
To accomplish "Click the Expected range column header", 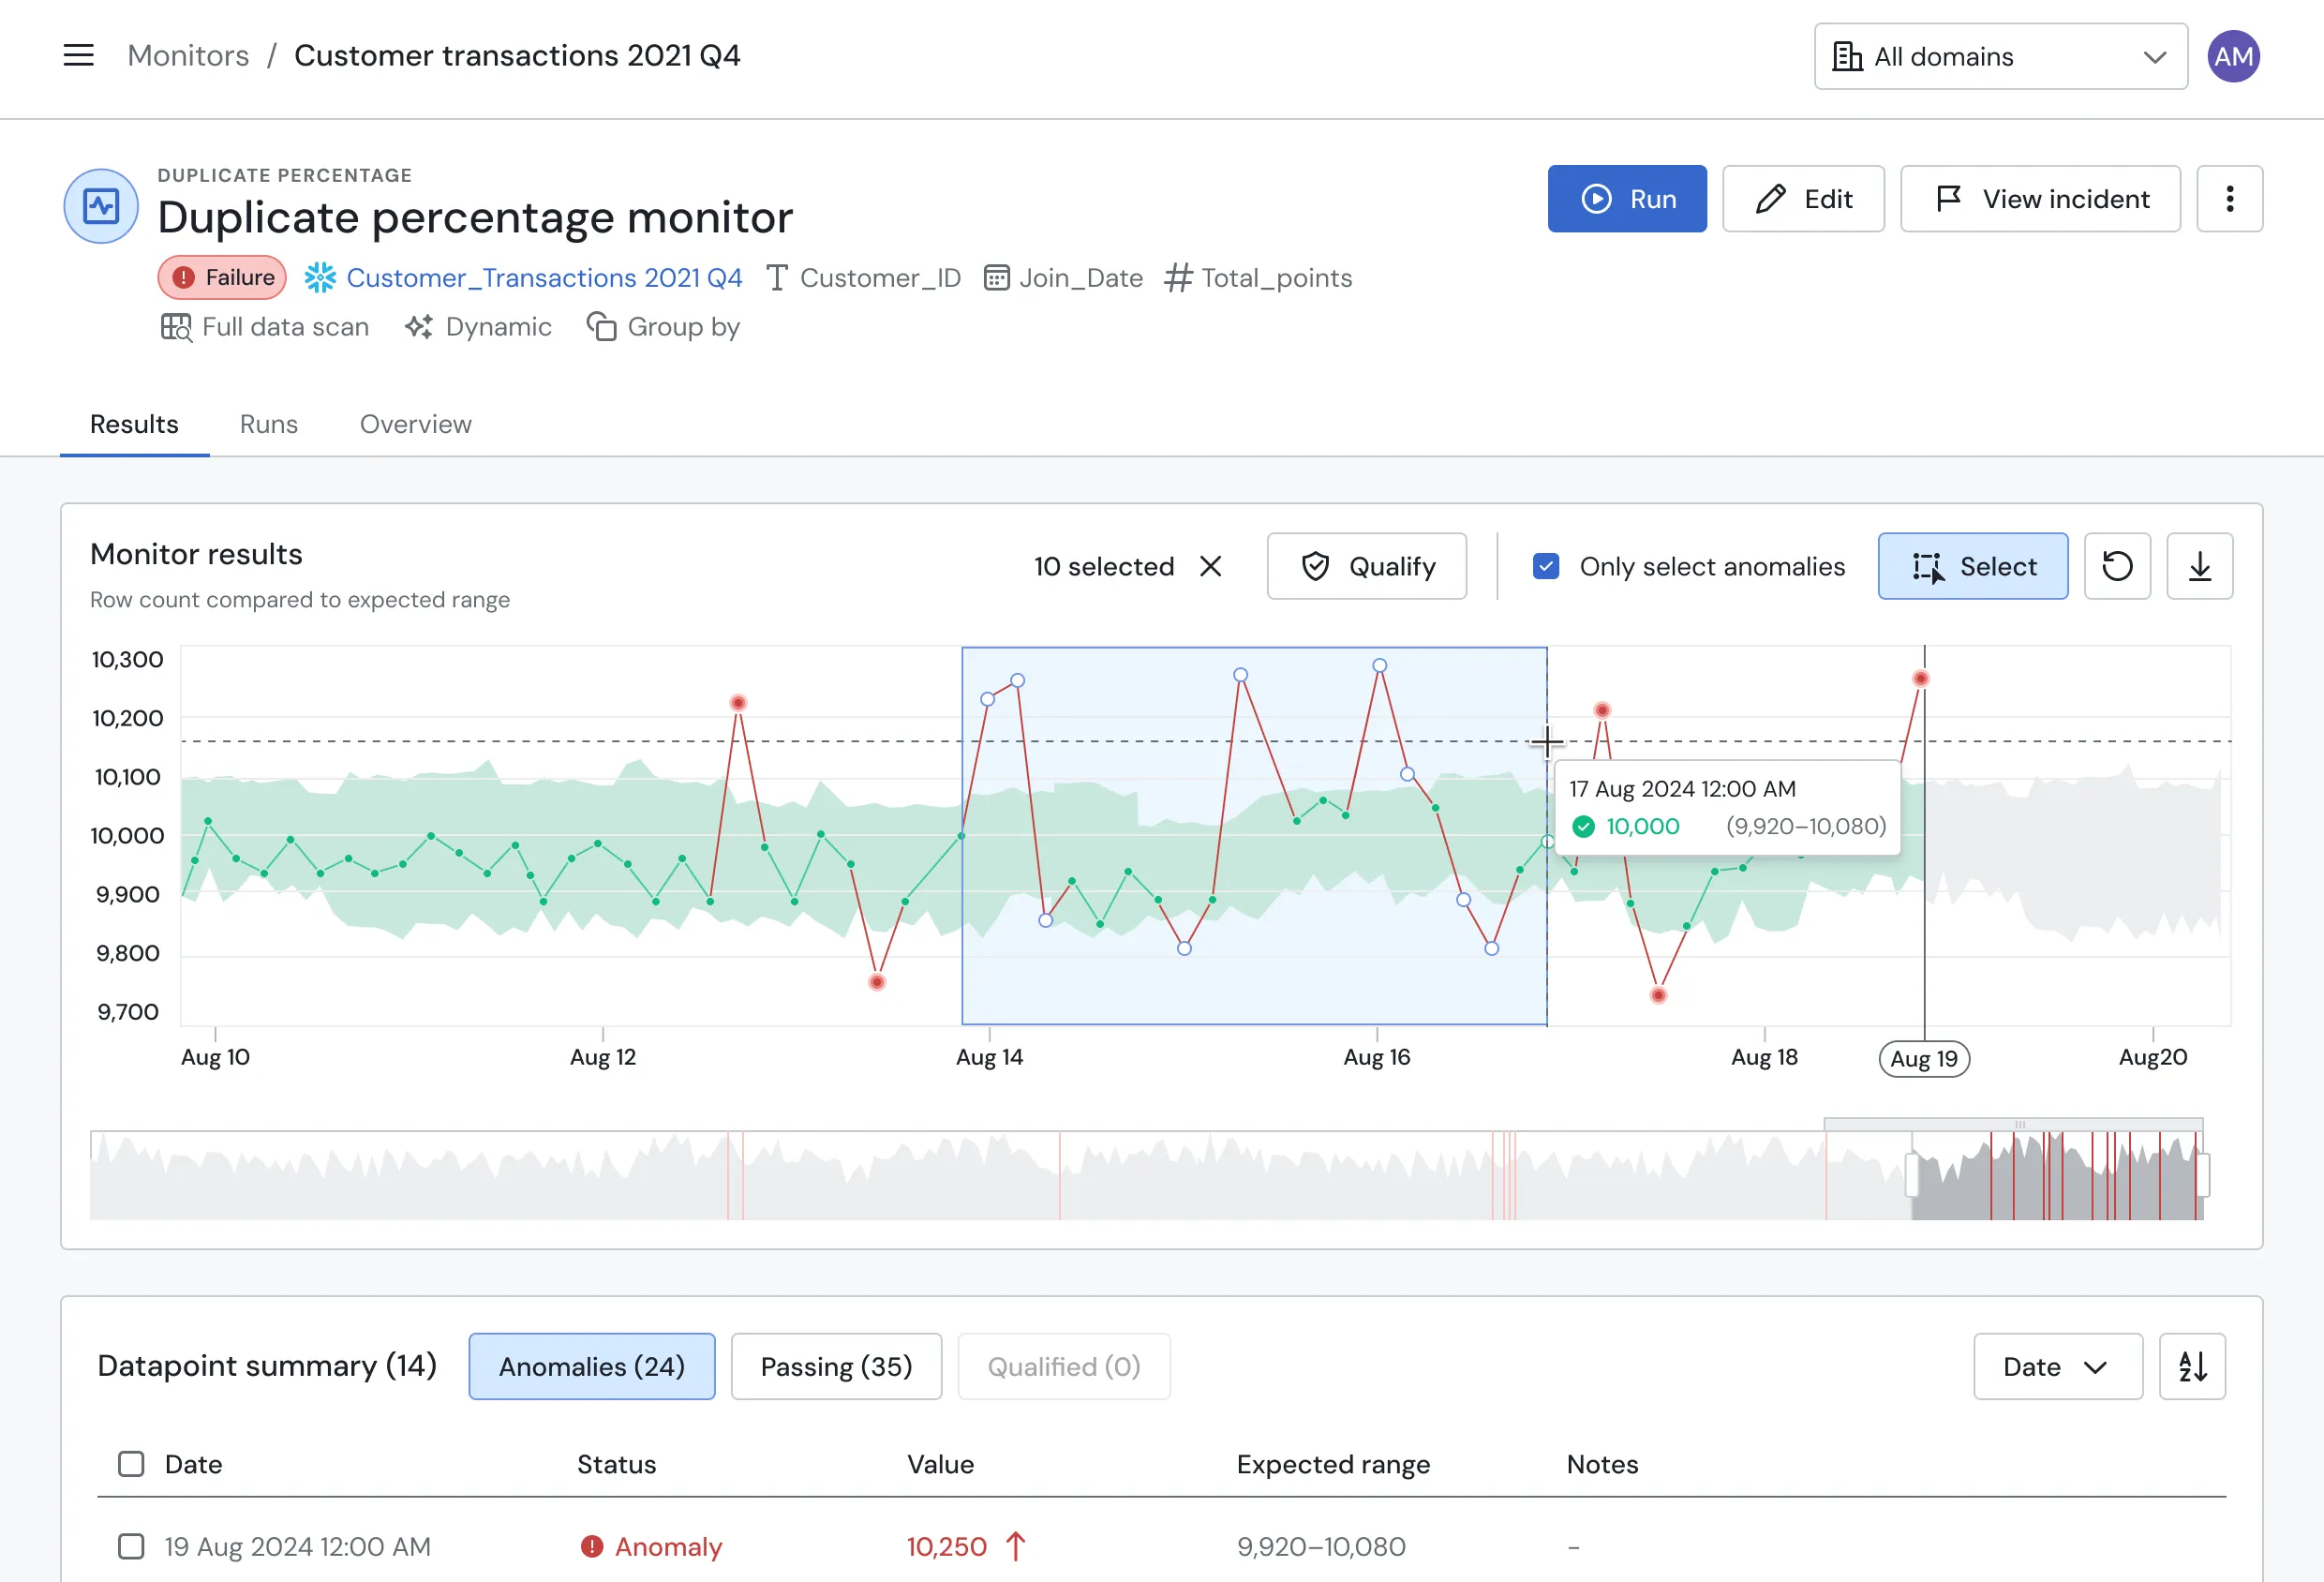I will click(1333, 1464).
